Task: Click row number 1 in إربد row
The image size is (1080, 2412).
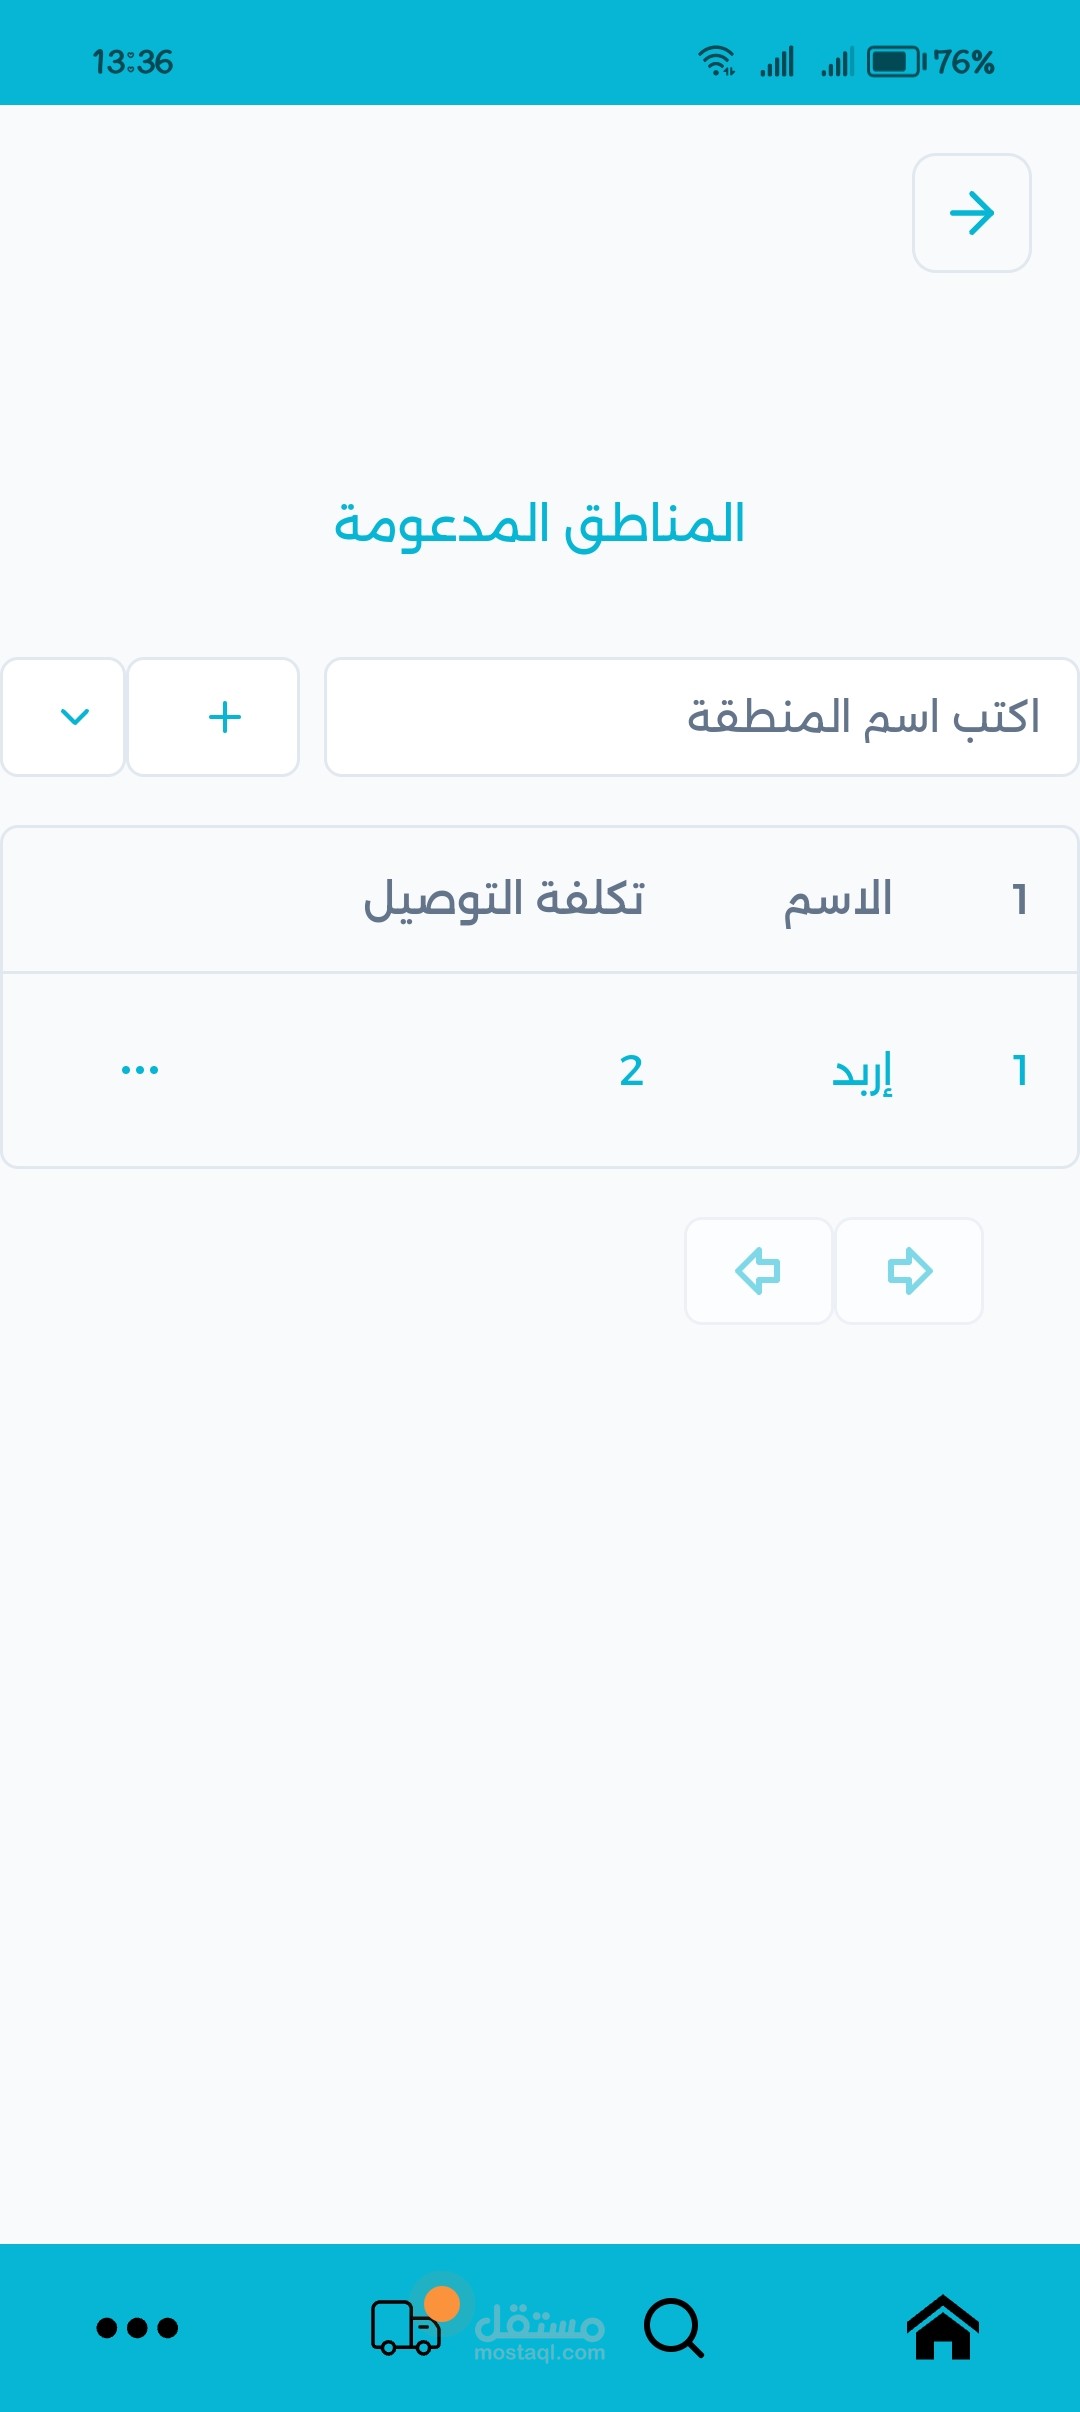Action: click(1019, 1071)
